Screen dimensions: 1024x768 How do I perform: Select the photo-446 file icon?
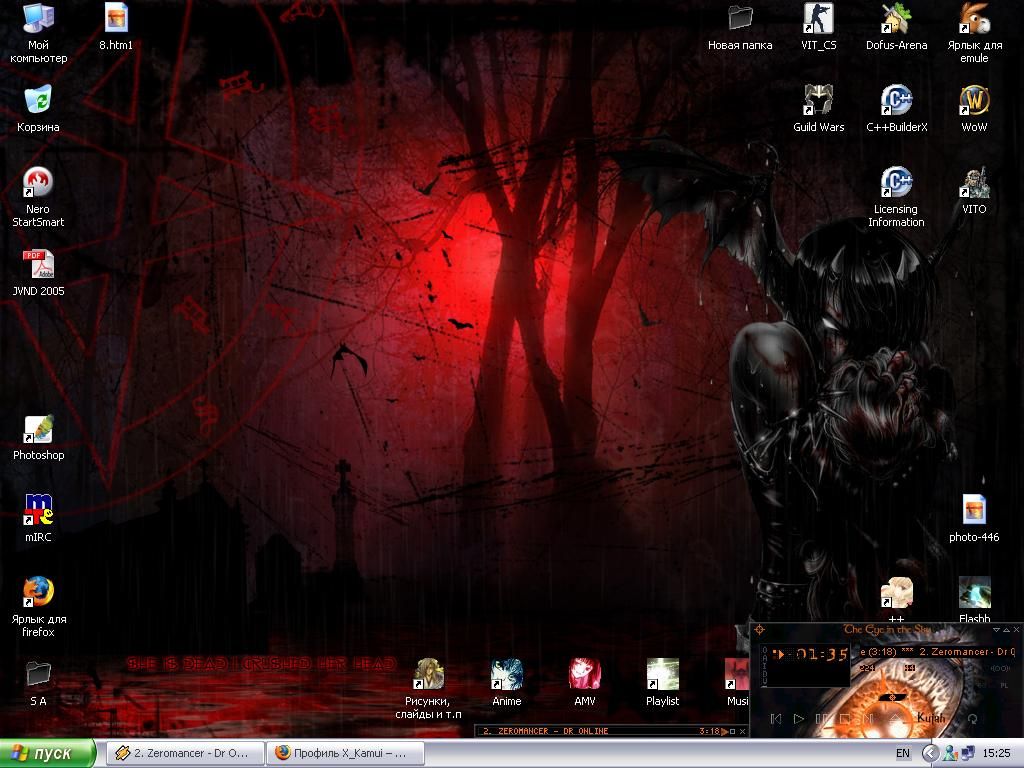point(974,519)
